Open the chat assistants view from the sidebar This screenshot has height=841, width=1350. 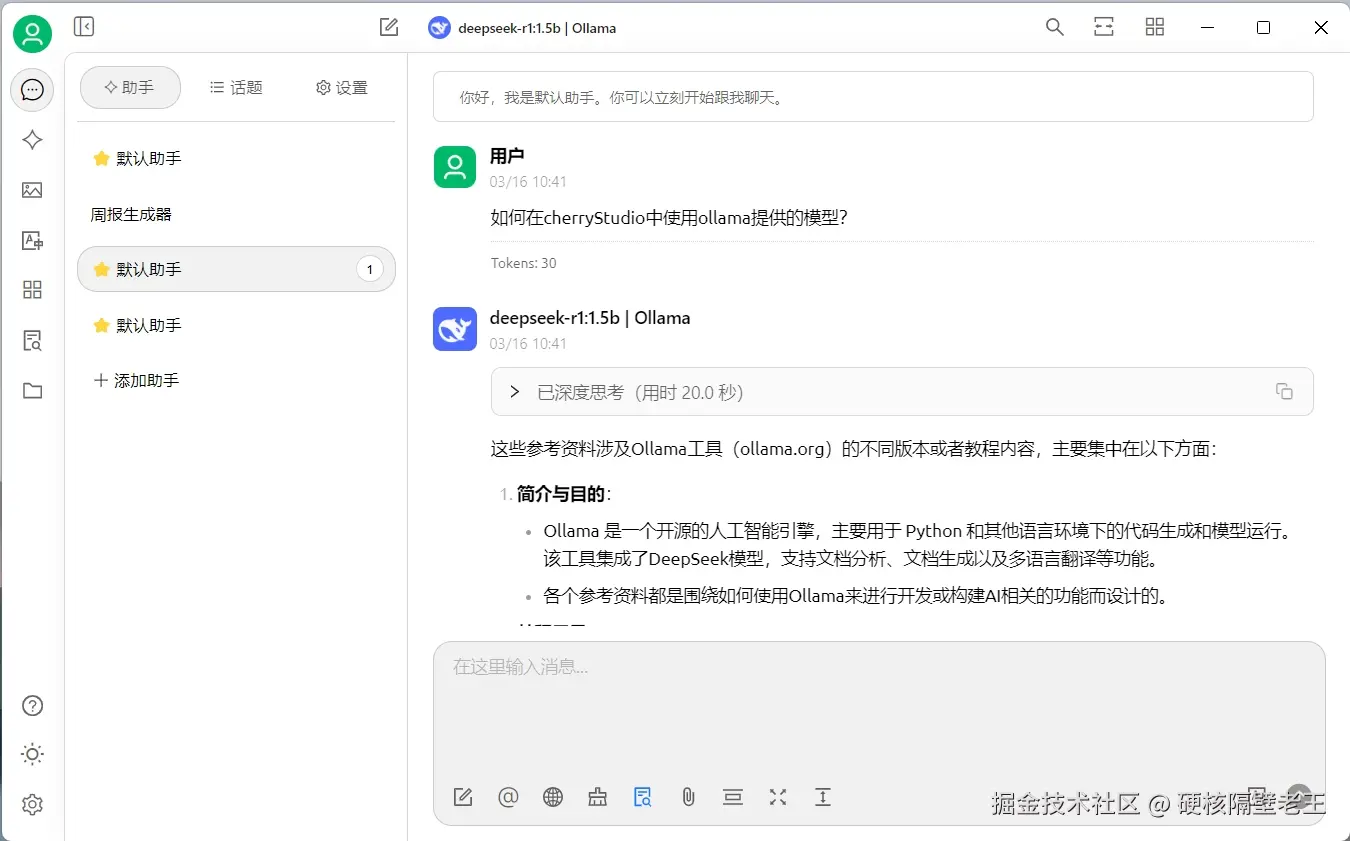[x=32, y=90]
